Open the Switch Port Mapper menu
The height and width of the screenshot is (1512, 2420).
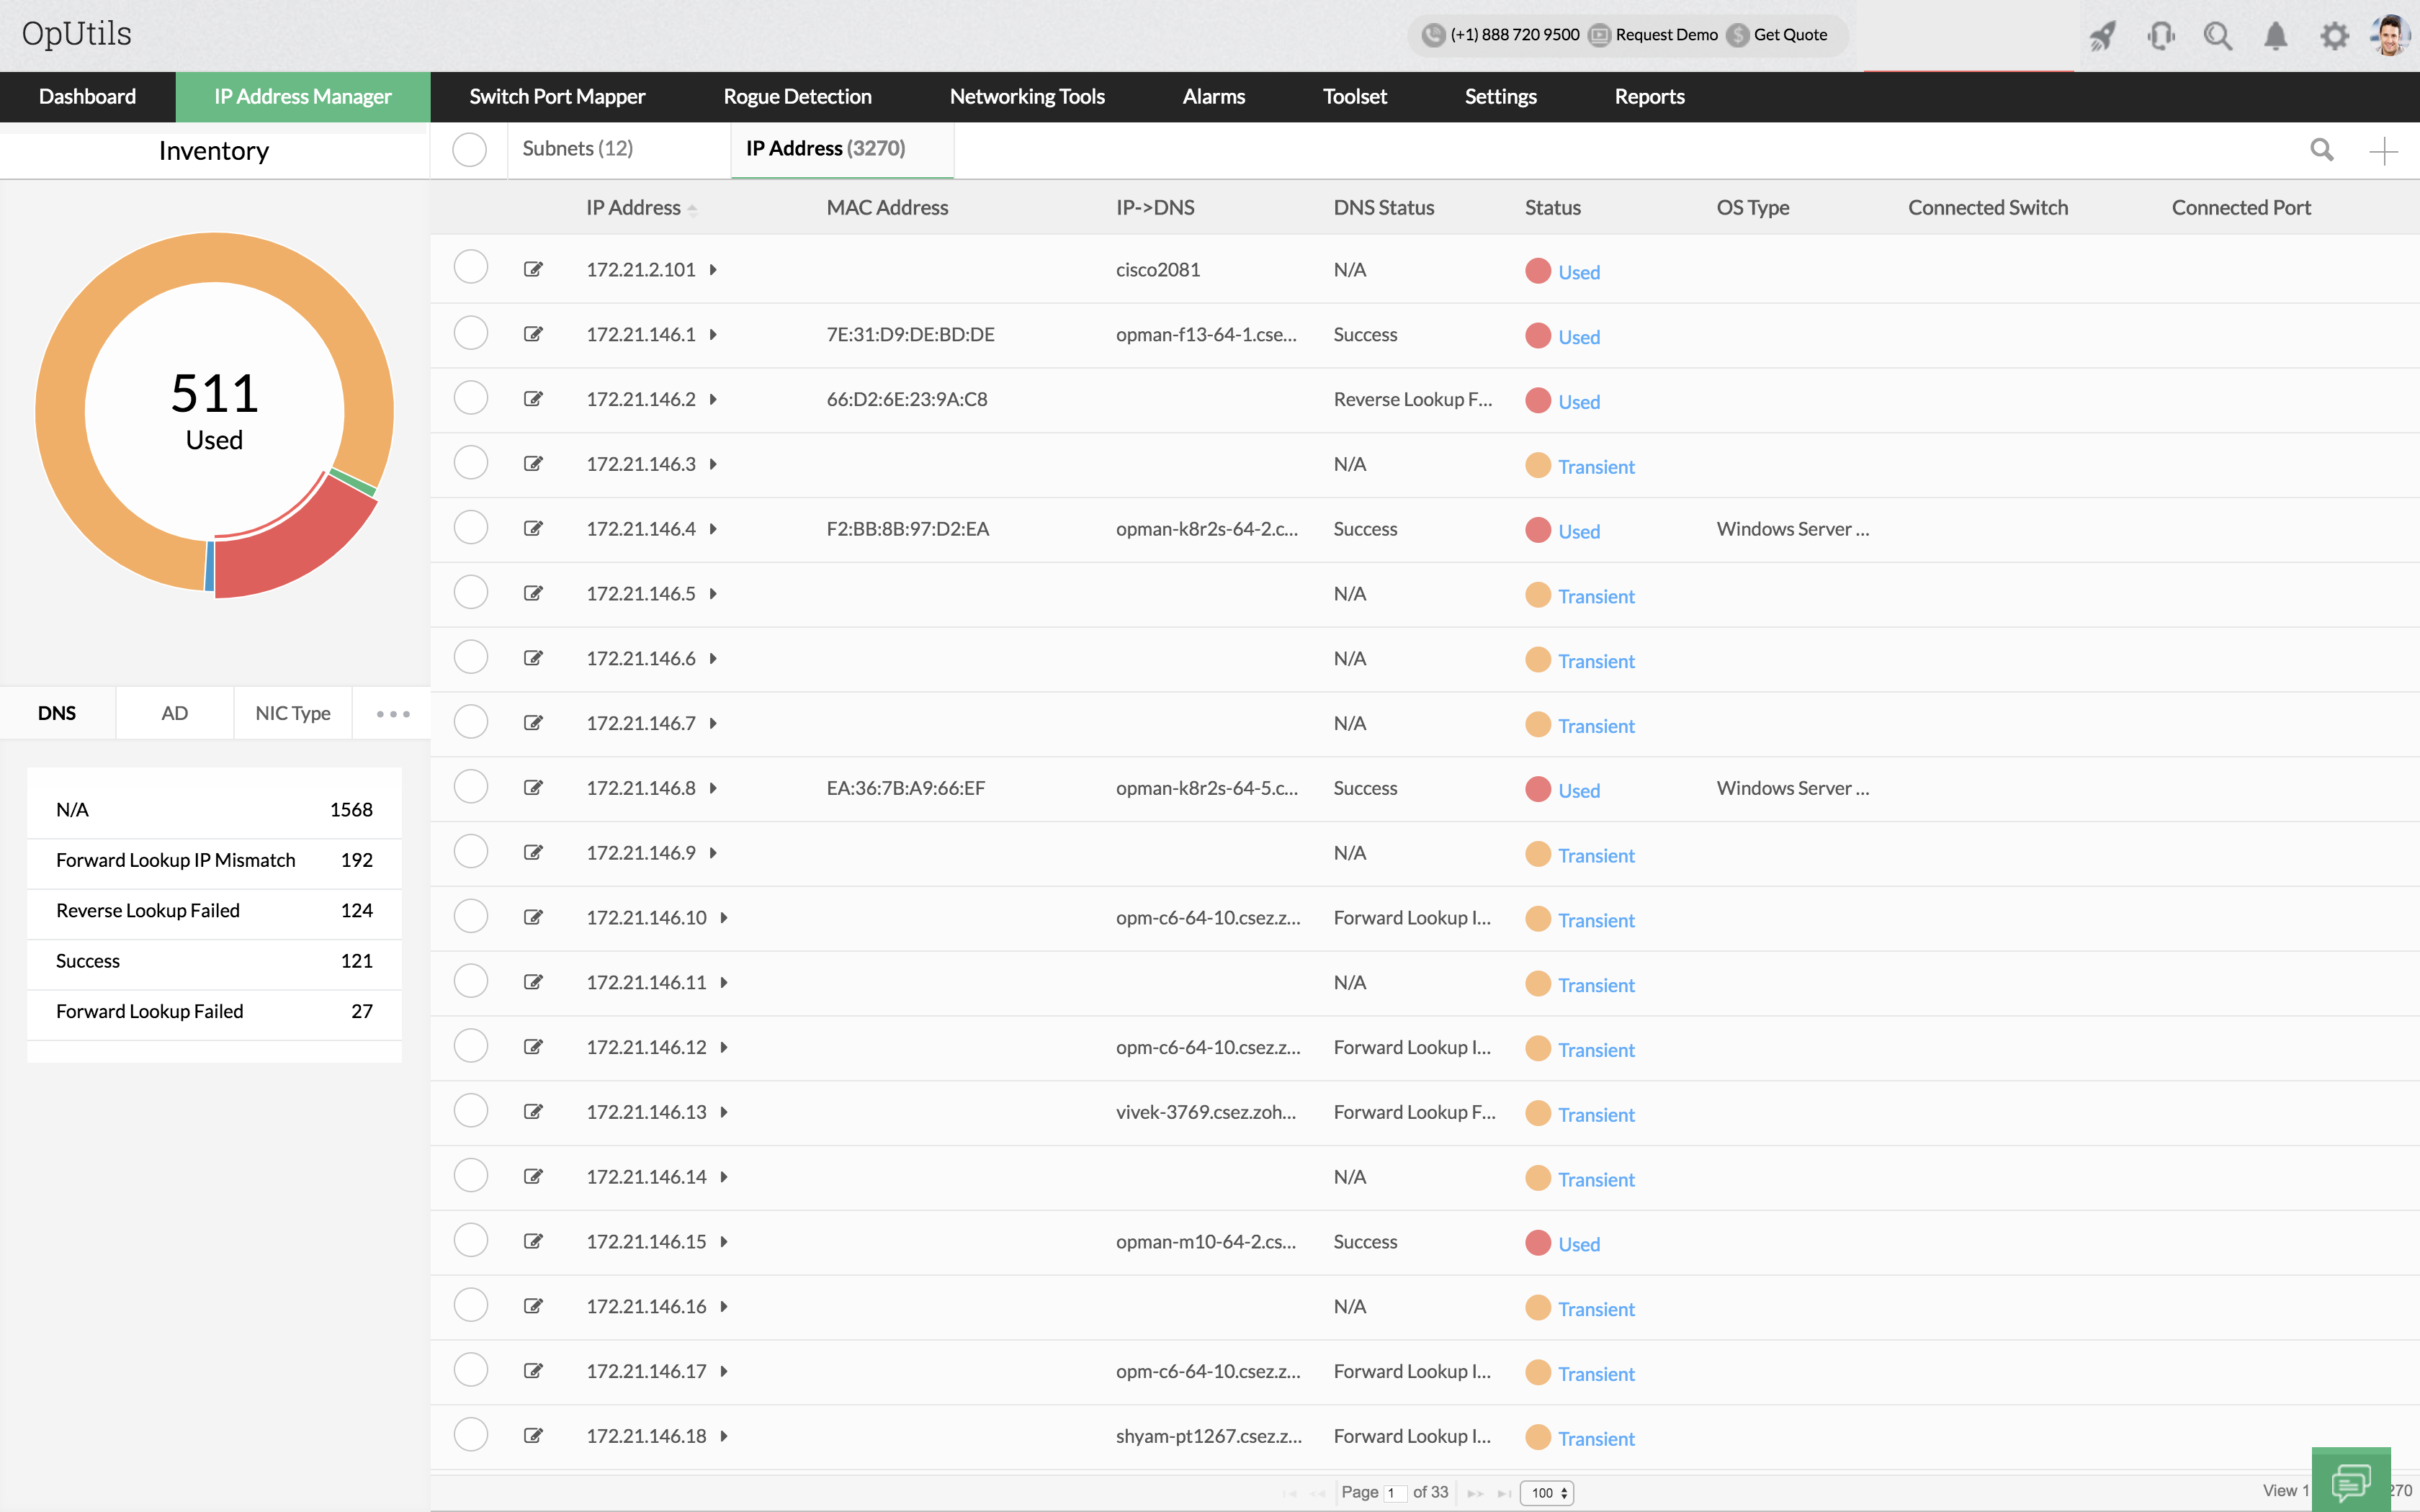557,97
